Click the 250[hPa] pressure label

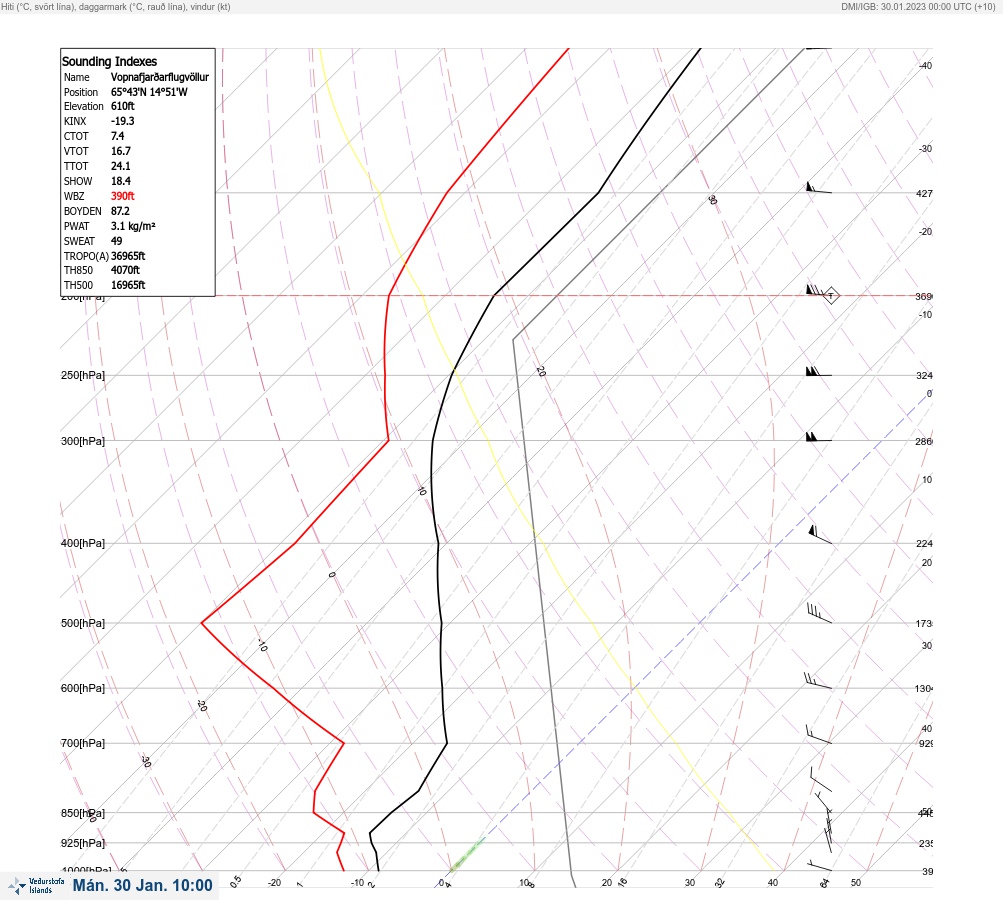pyautogui.click(x=83, y=375)
